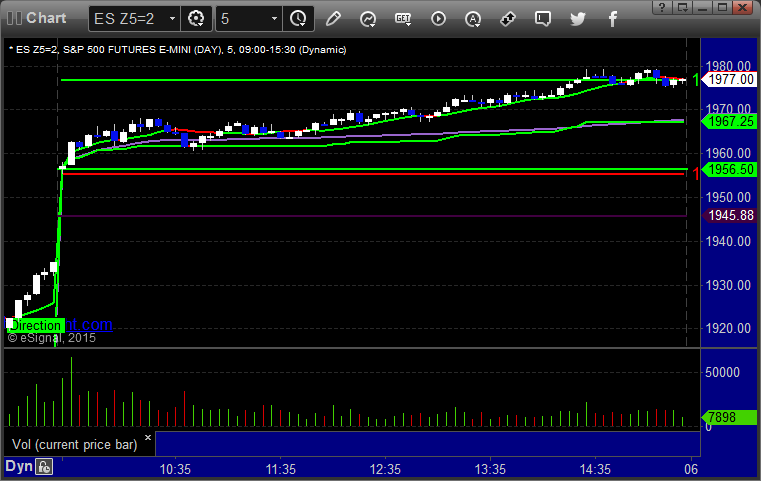Open the symbol settings gear icon
The height and width of the screenshot is (481, 761).
pos(196,18)
